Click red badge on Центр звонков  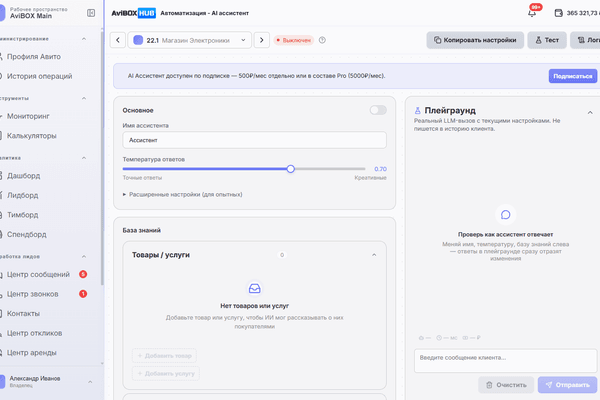click(83, 294)
